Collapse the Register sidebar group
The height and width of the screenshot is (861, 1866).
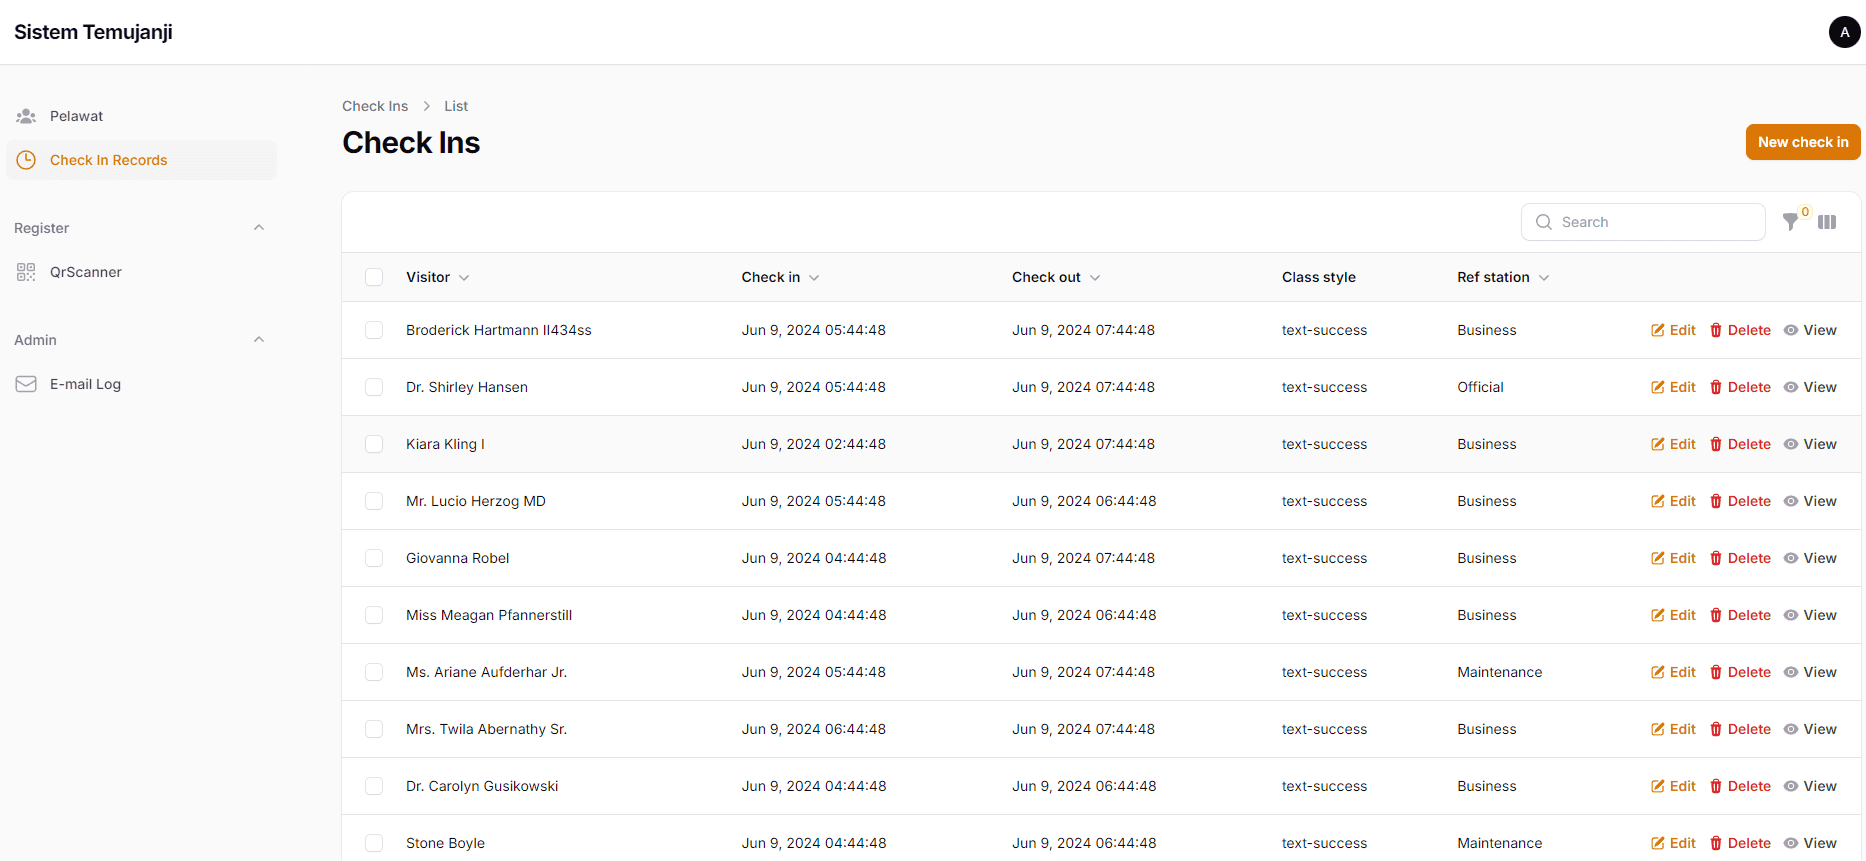pyautogui.click(x=259, y=228)
